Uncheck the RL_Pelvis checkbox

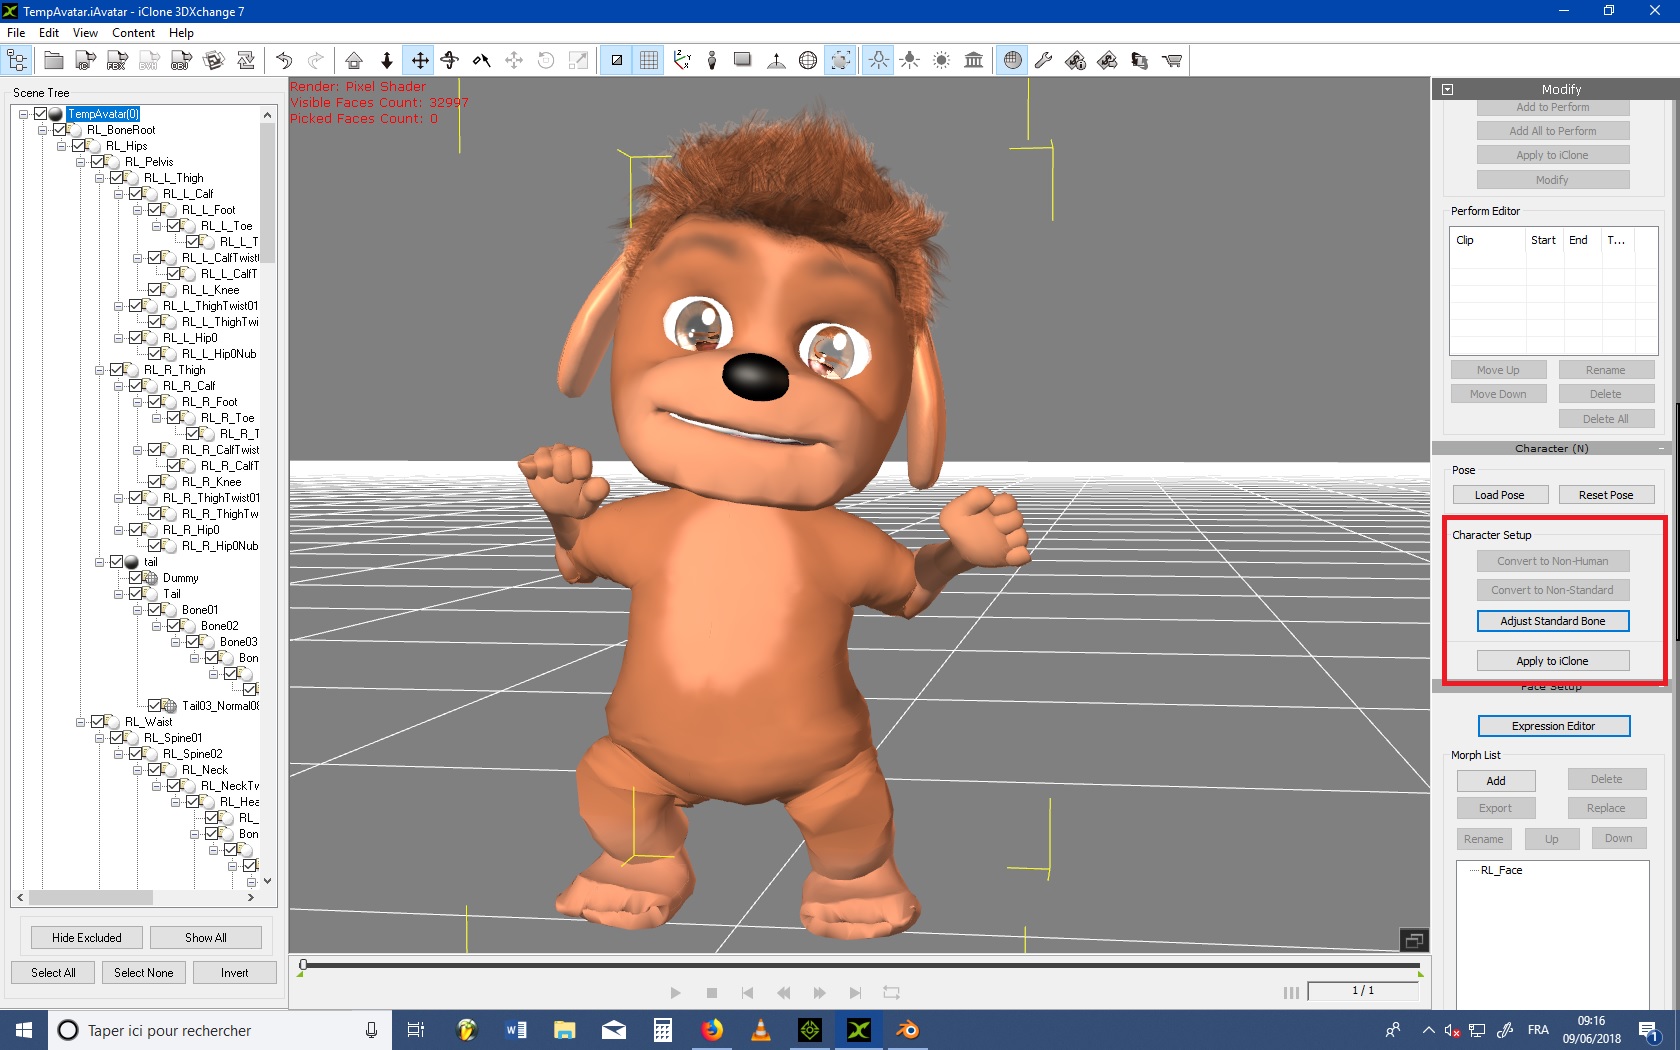point(98,162)
